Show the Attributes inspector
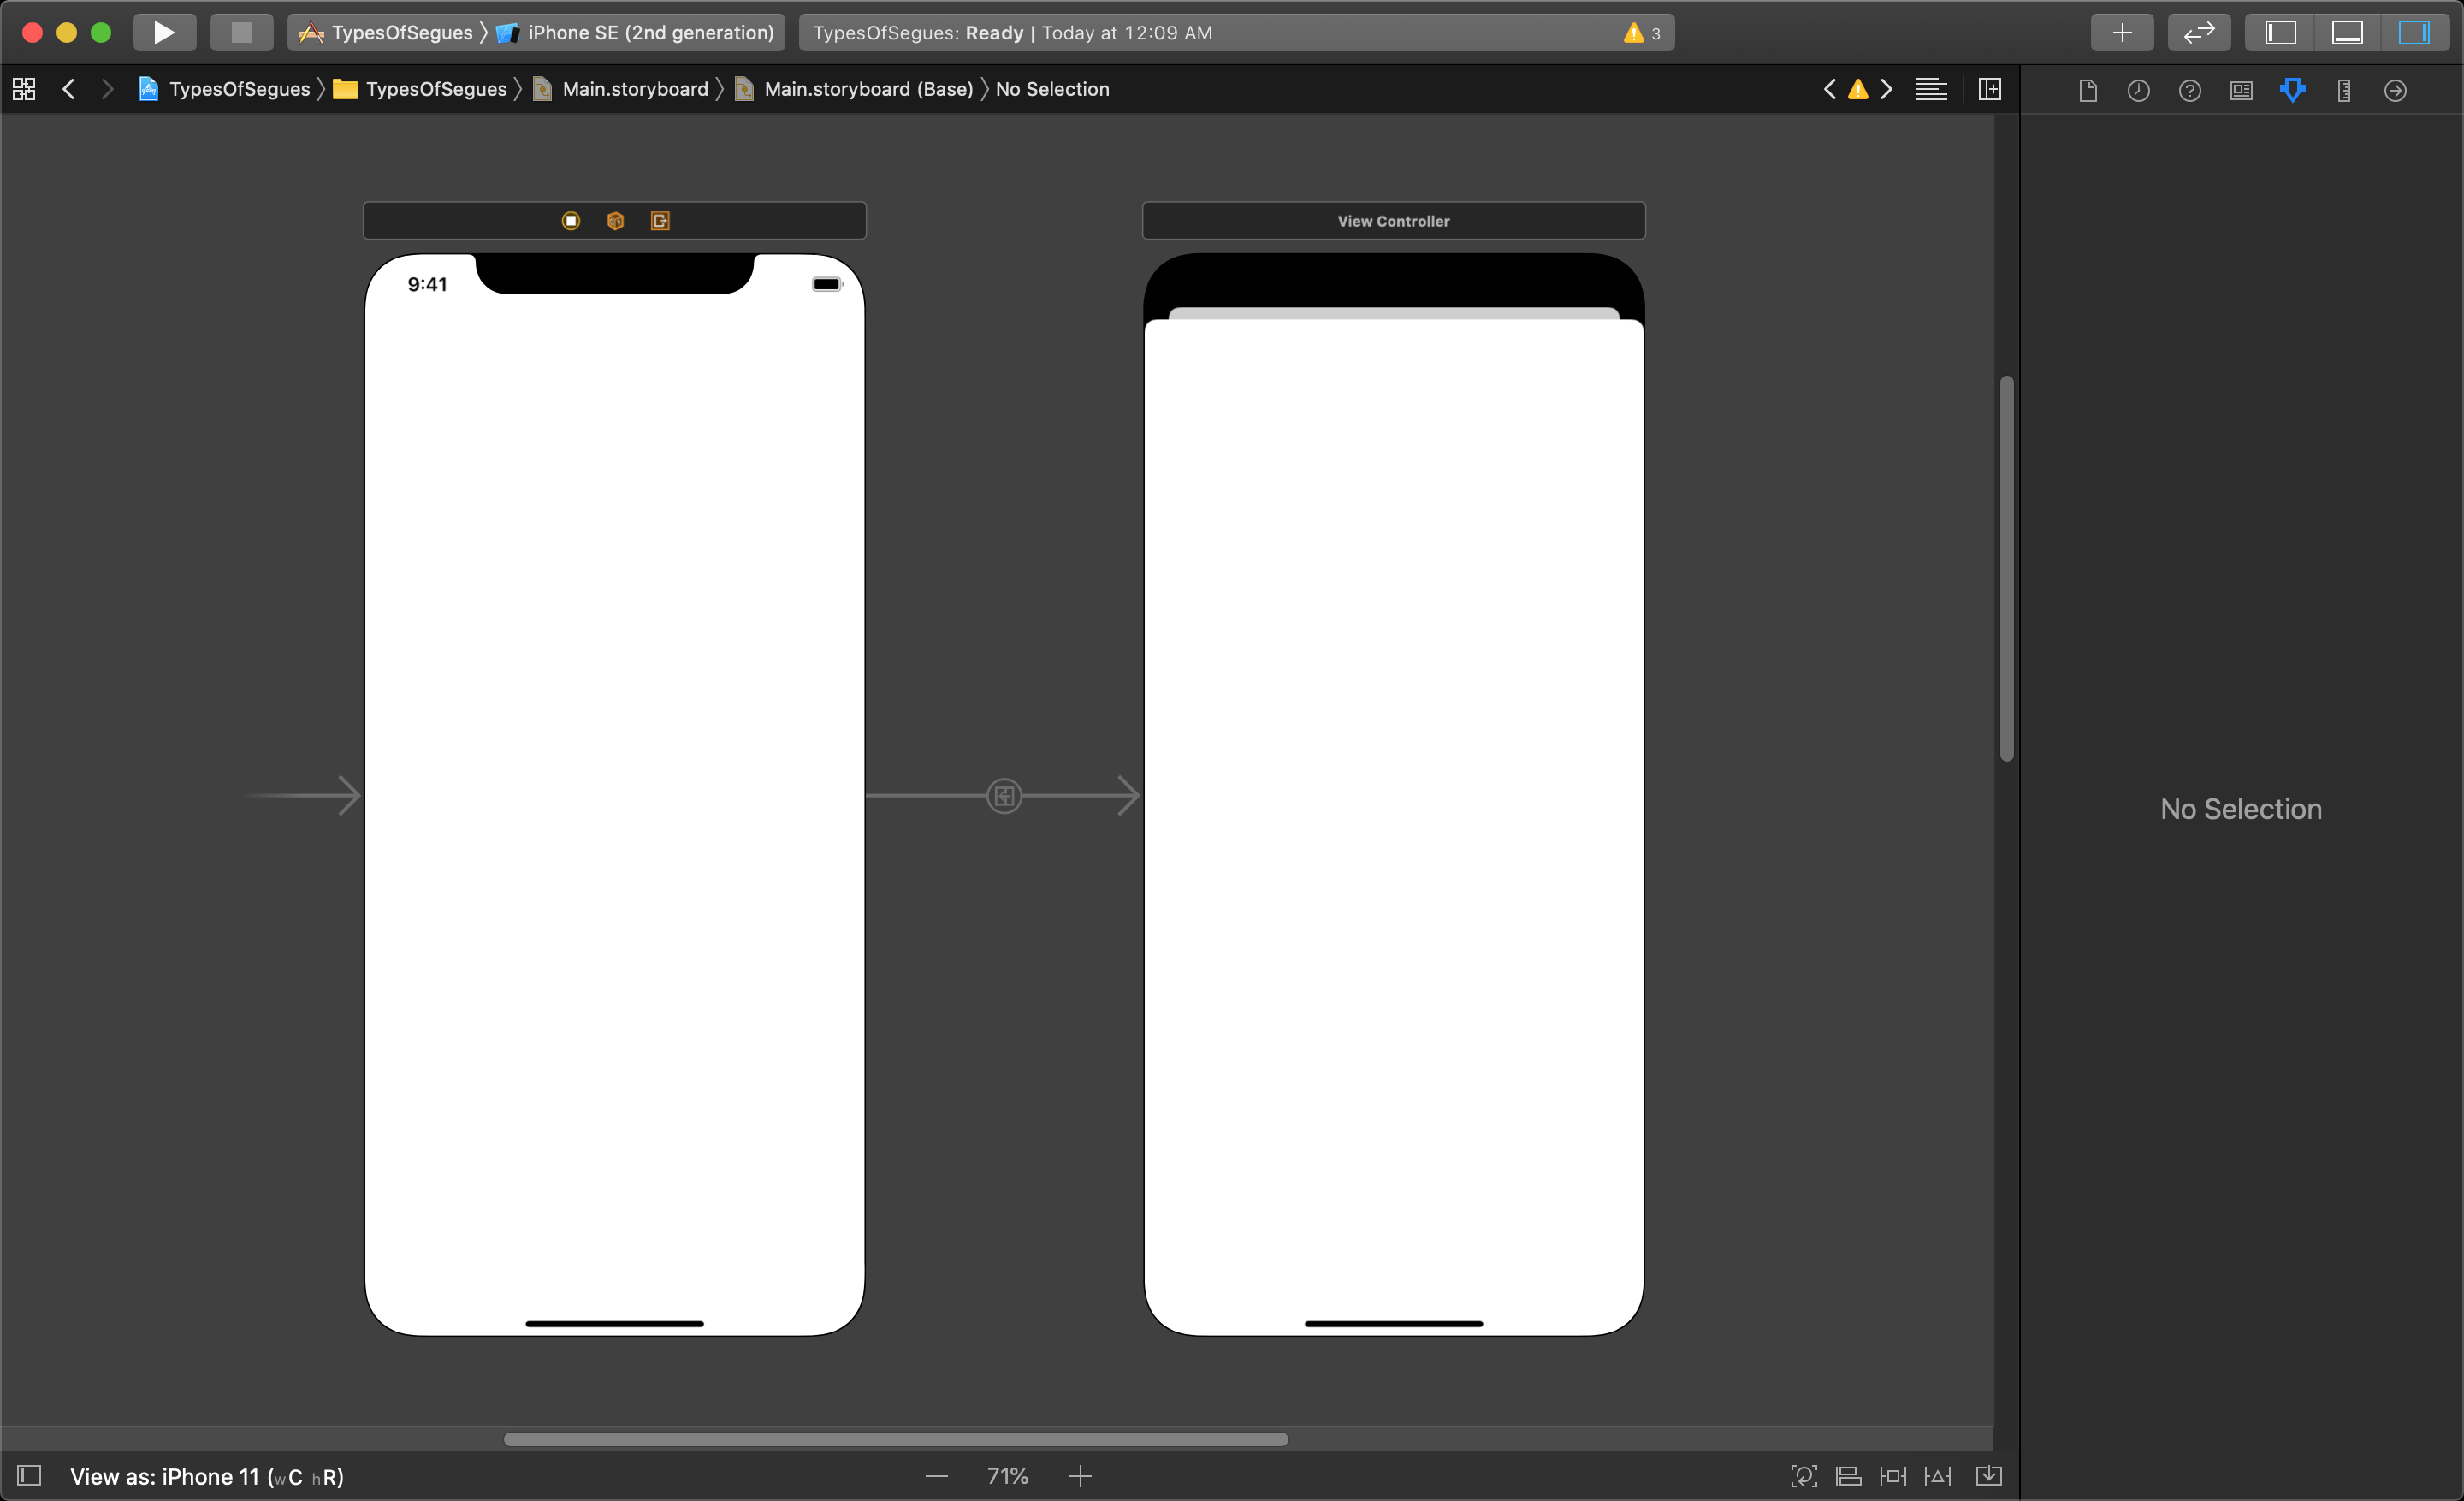Image resolution: width=2464 pixels, height=1501 pixels. [2292, 91]
